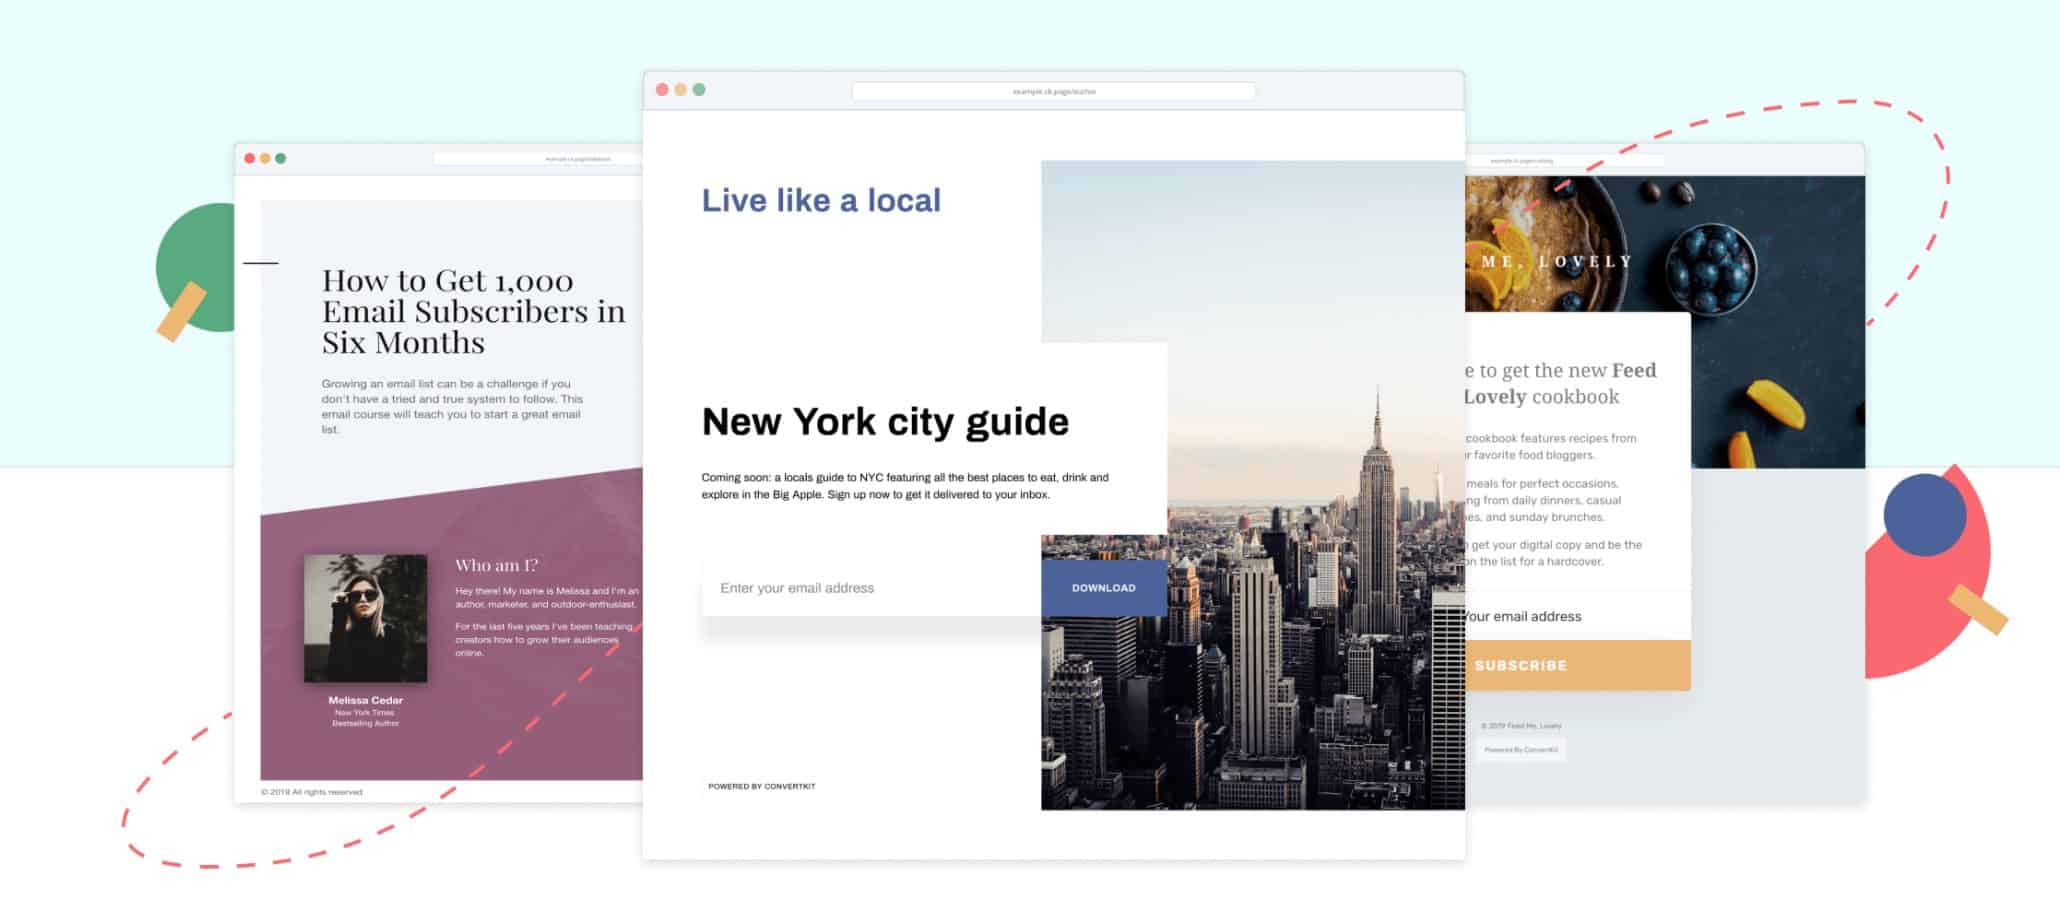Click the yellow traffic light on the left browser window

pos(264,158)
